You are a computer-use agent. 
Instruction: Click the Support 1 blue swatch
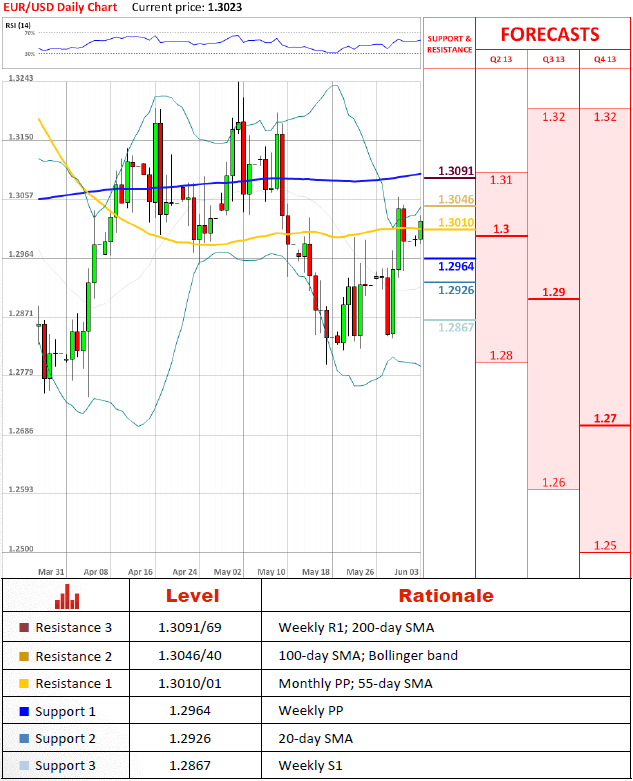click(x=24, y=711)
